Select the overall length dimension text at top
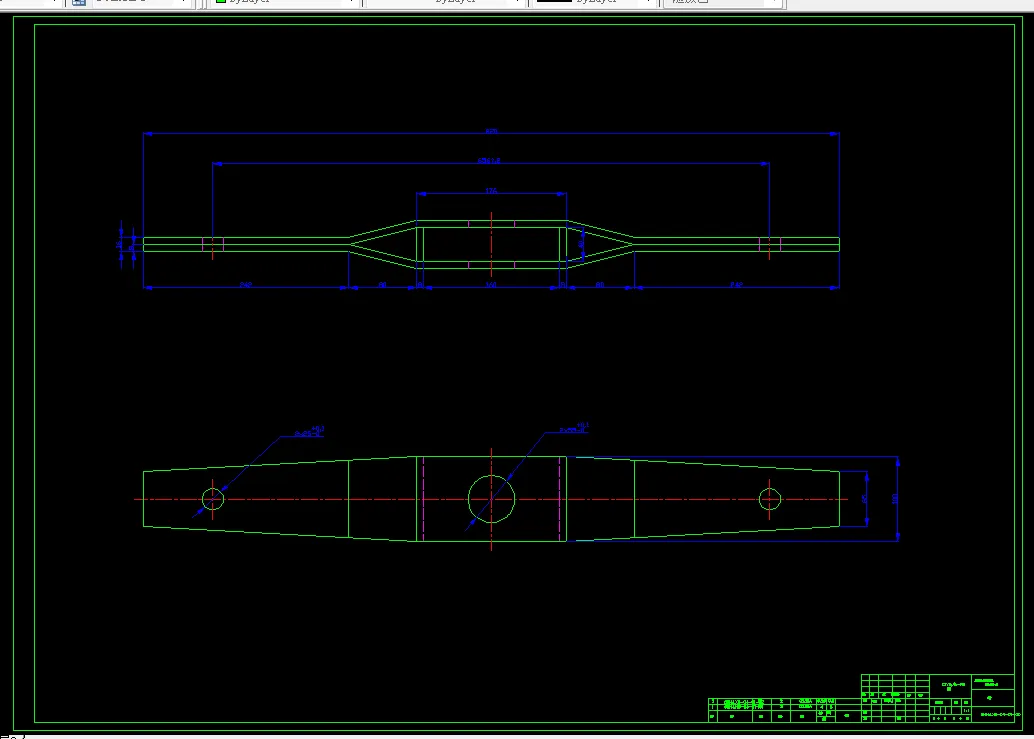Screen dimensions: 1034x739 point(491,131)
